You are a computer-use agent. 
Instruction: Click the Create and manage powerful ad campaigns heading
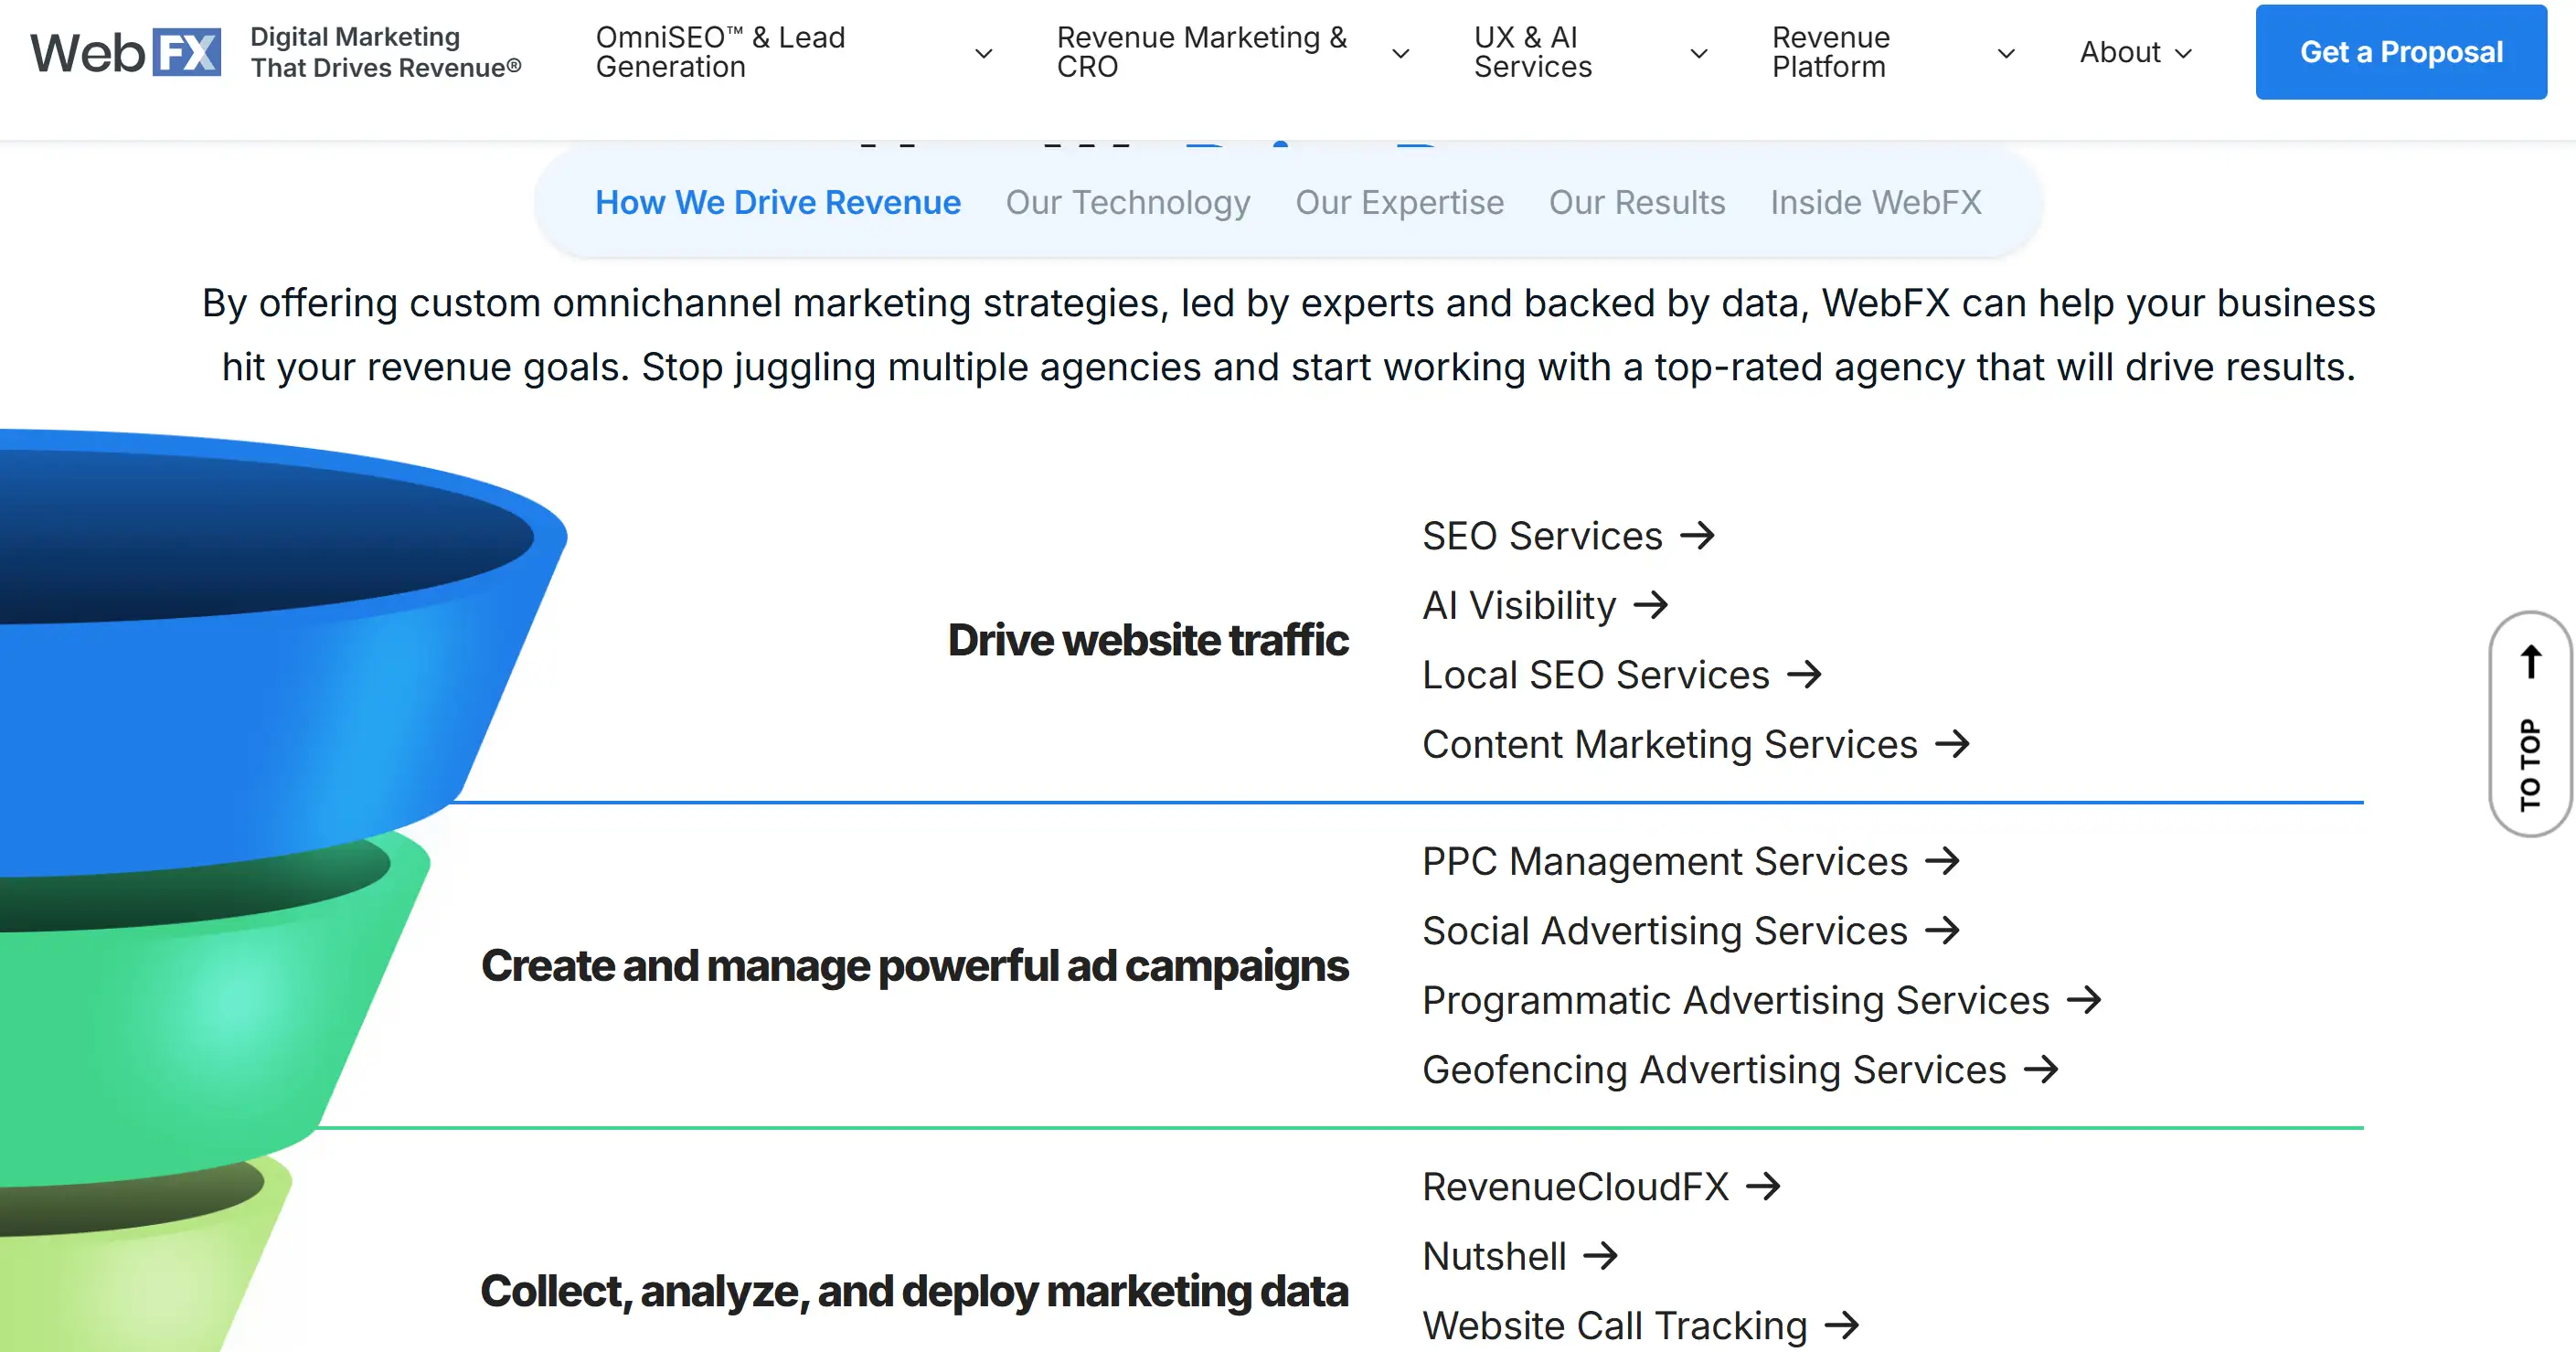point(915,966)
